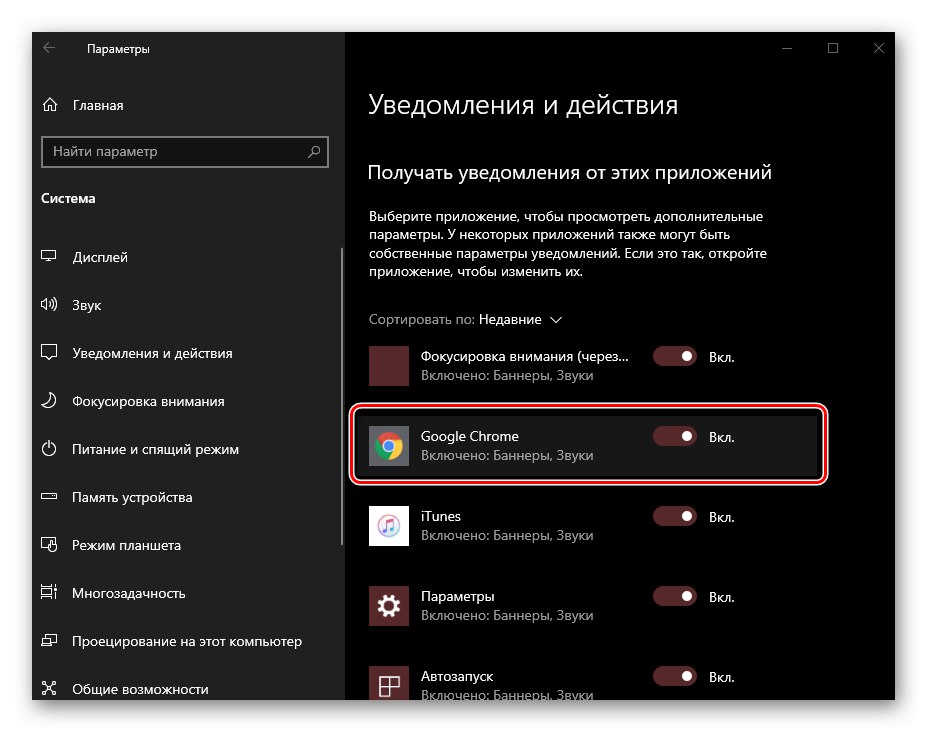Click the Power and sleep icon
Image resolution: width=927 pixels, height=732 pixels.
48,448
